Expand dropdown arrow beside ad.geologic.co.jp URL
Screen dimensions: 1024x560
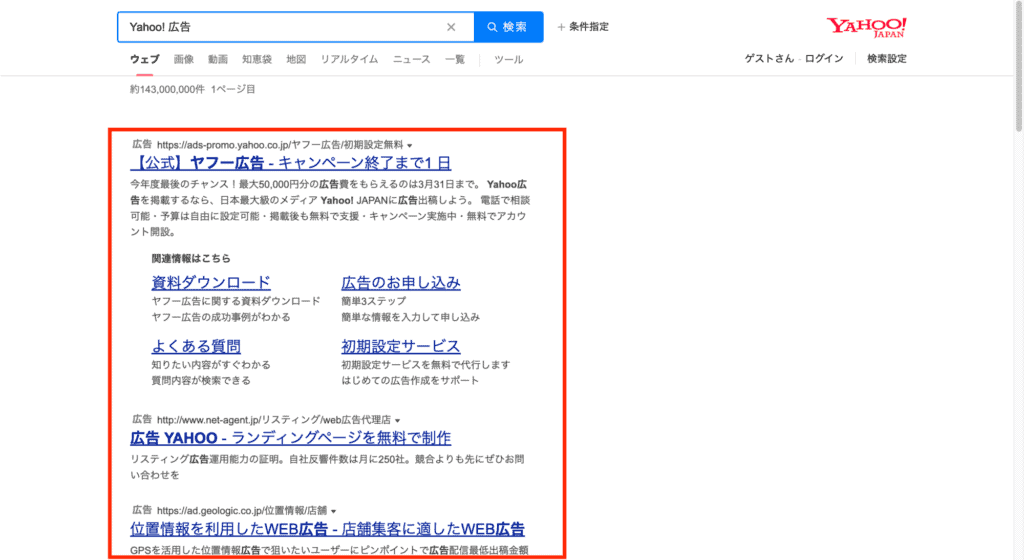334,511
